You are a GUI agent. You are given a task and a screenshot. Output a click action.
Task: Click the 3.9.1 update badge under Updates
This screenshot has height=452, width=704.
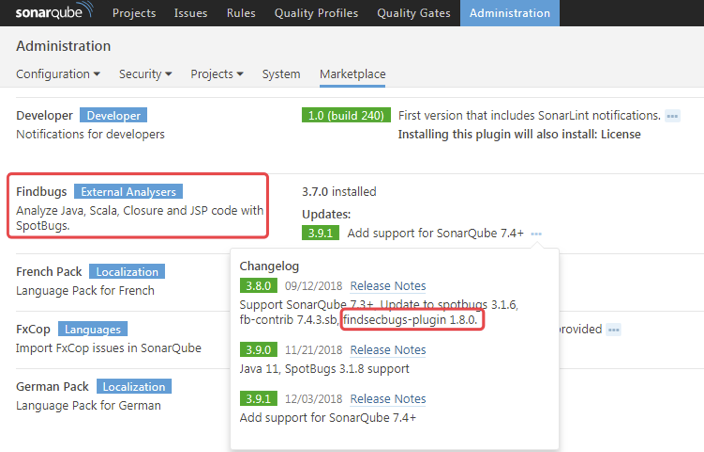coord(321,233)
